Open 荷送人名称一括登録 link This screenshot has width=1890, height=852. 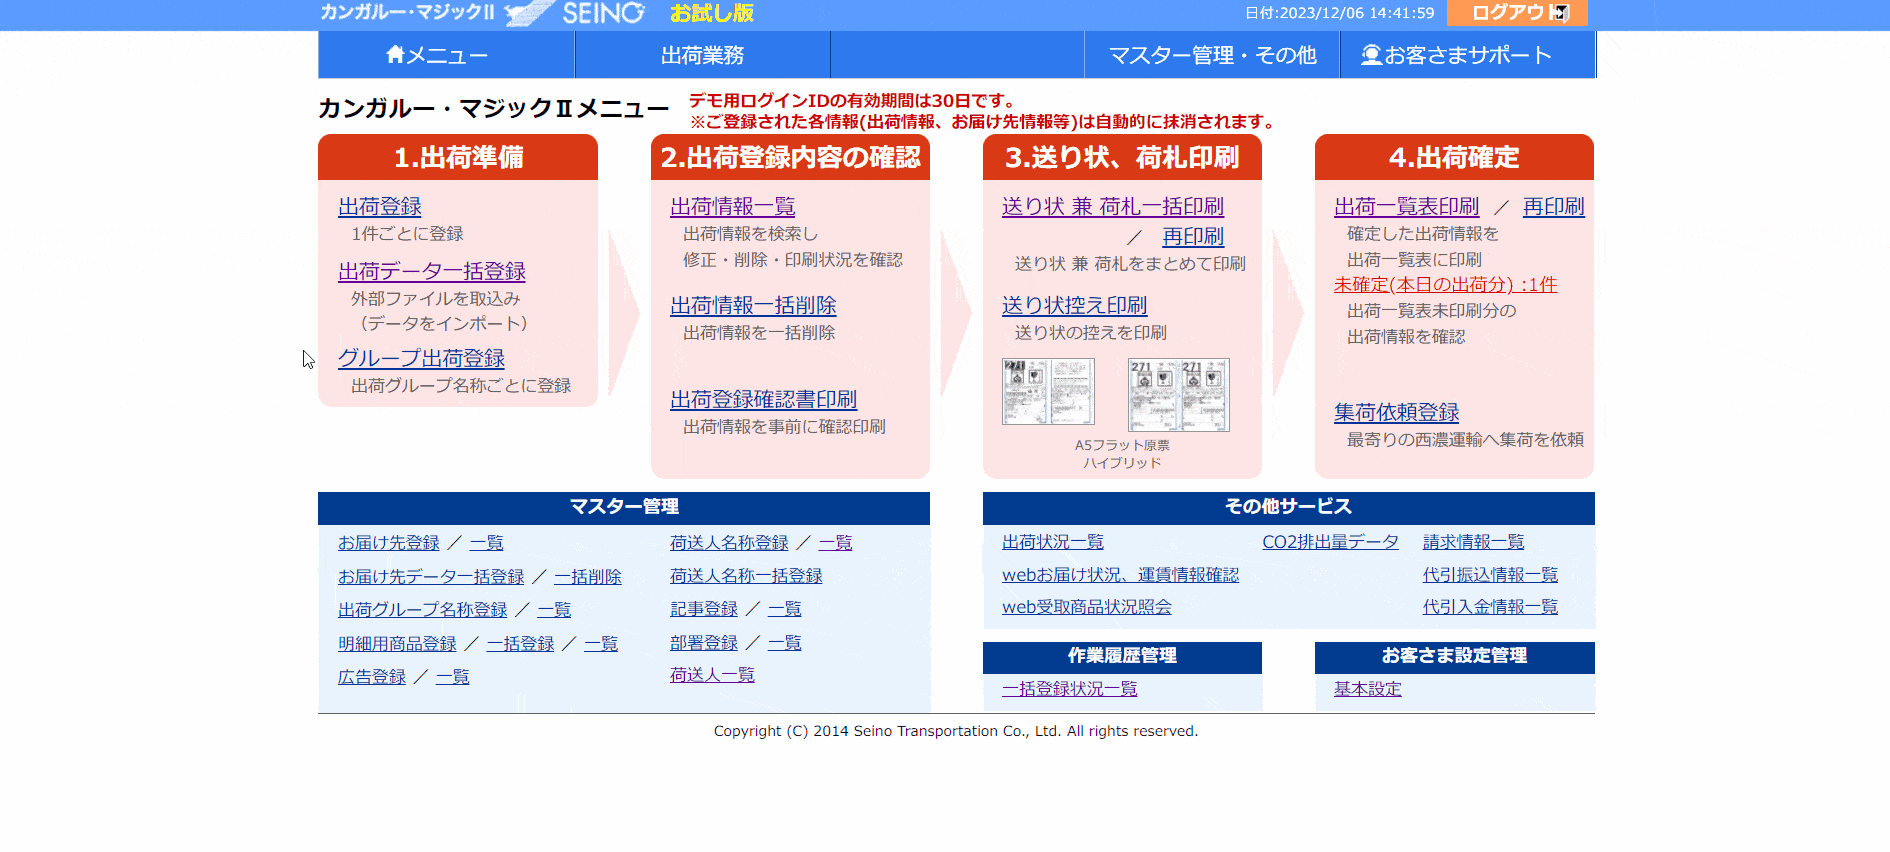coord(747,575)
